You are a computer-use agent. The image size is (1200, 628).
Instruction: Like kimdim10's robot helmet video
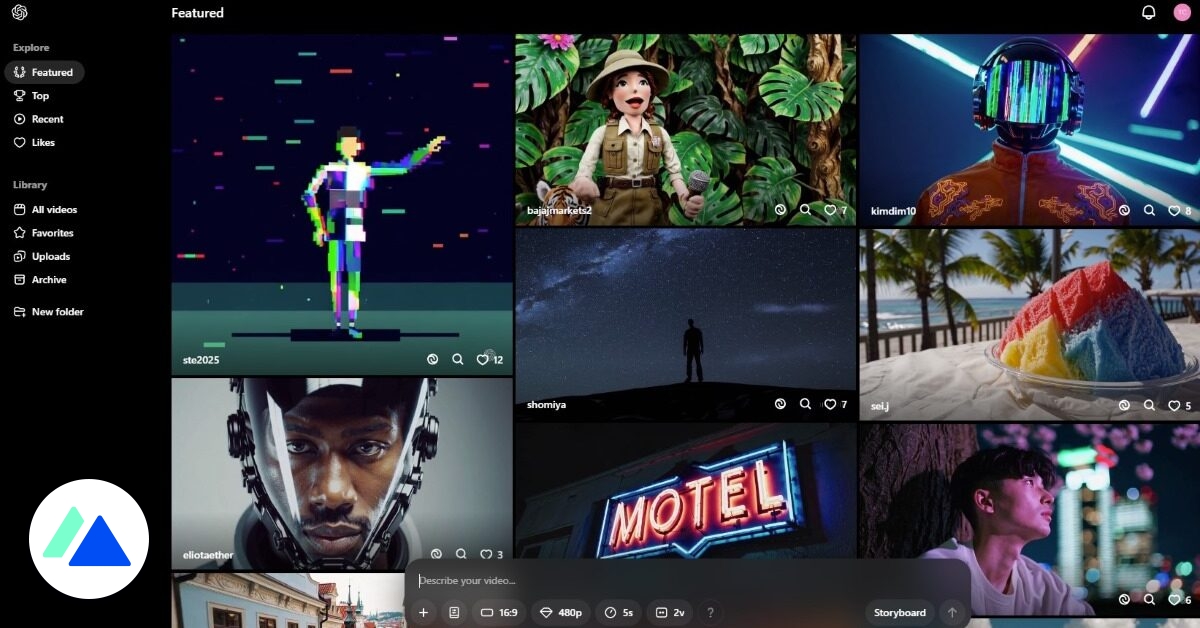pyautogui.click(x=1175, y=211)
